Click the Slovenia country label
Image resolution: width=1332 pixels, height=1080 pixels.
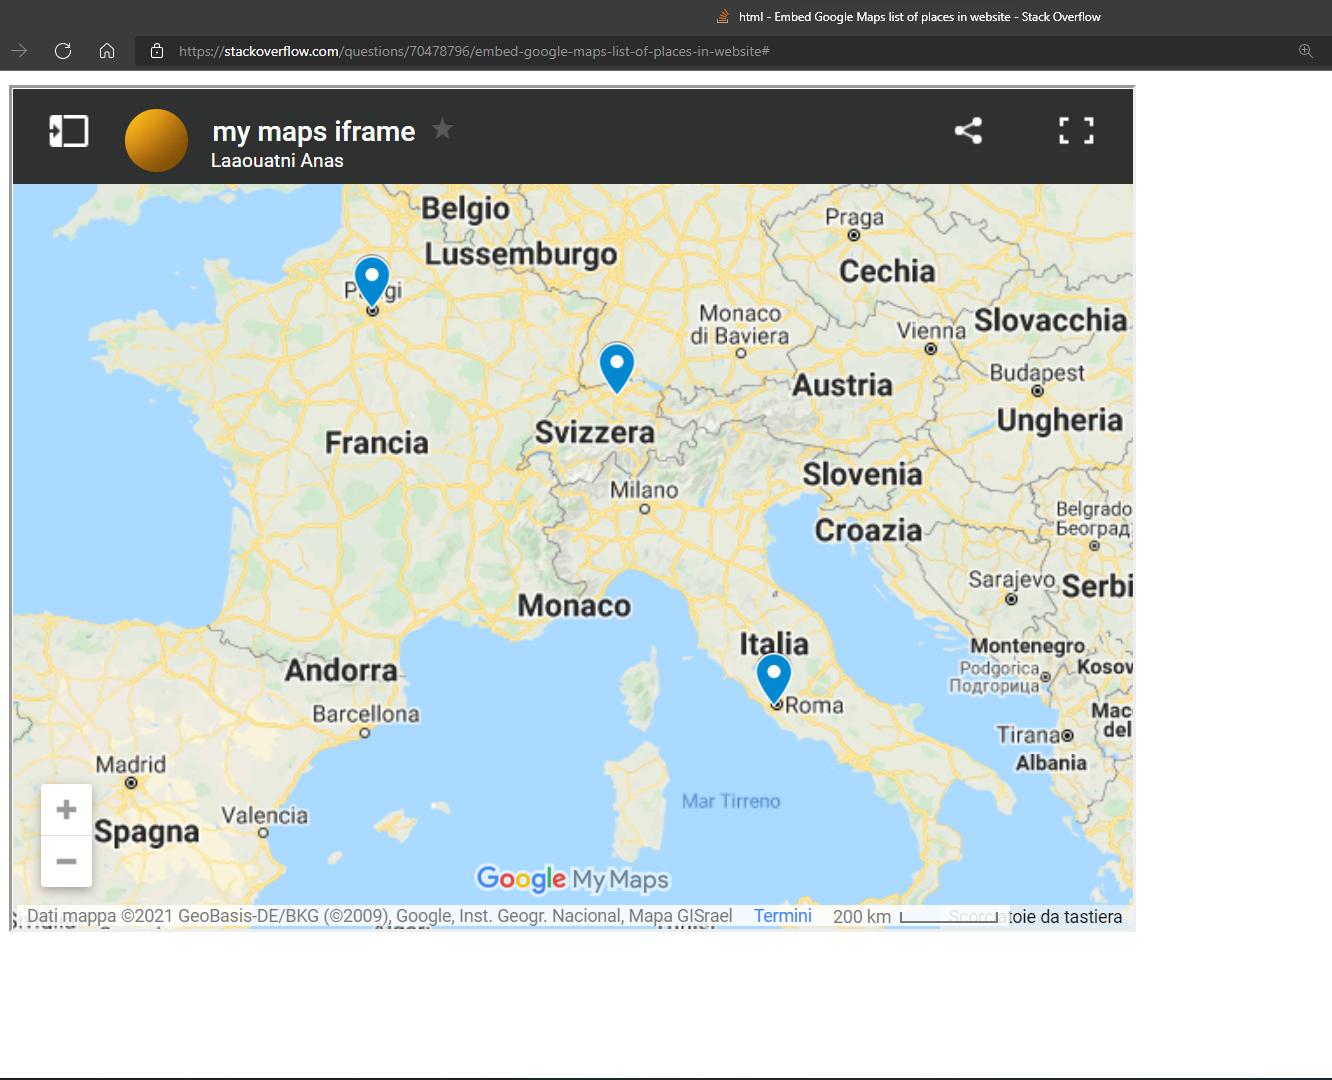(862, 474)
